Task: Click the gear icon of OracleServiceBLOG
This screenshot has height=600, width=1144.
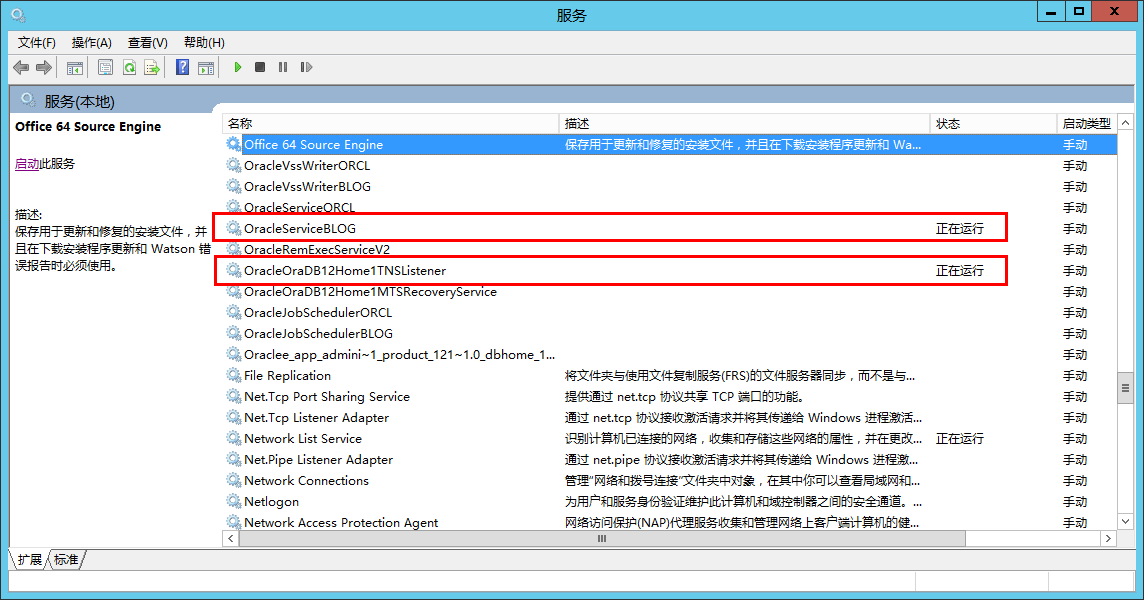Action: click(x=233, y=228)
